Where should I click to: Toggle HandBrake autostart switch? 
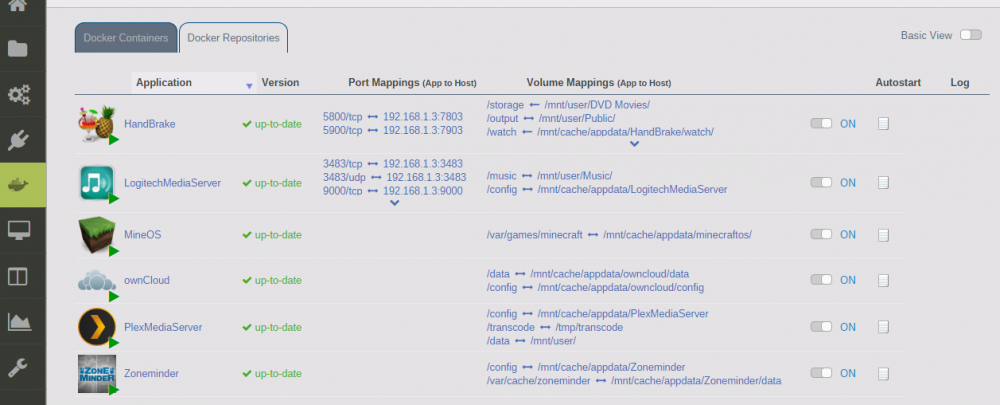click(821, 124)
